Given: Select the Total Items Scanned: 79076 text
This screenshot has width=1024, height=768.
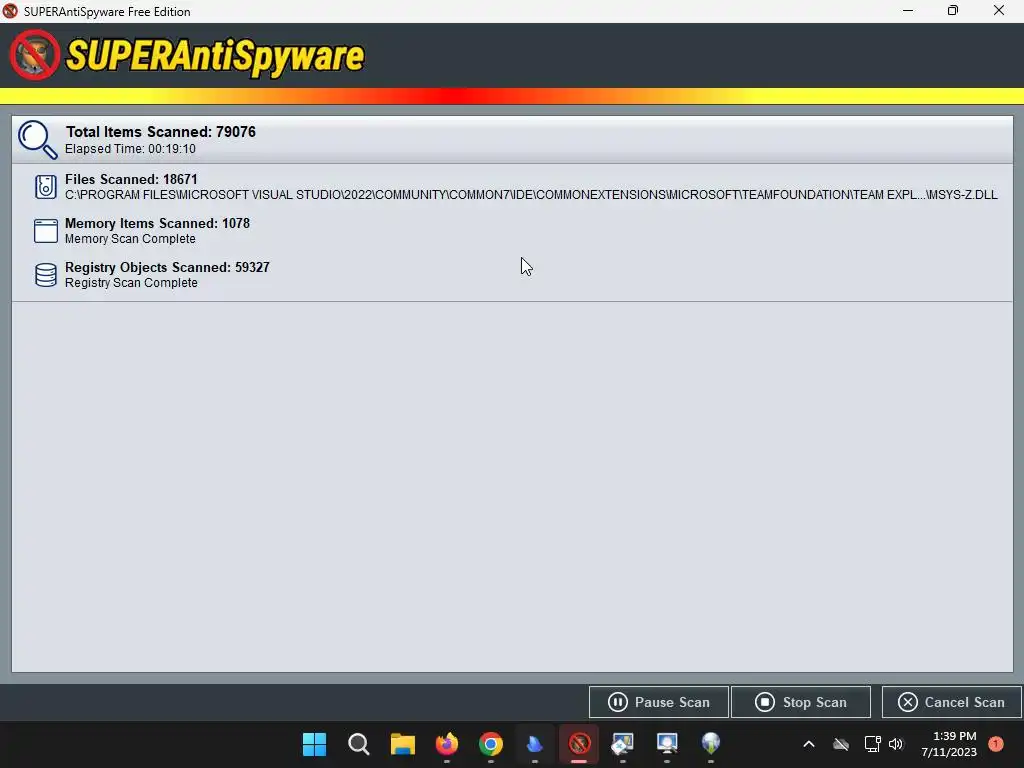Looking at the screenshot, I should pyautogui.click(x=161, y=132).
